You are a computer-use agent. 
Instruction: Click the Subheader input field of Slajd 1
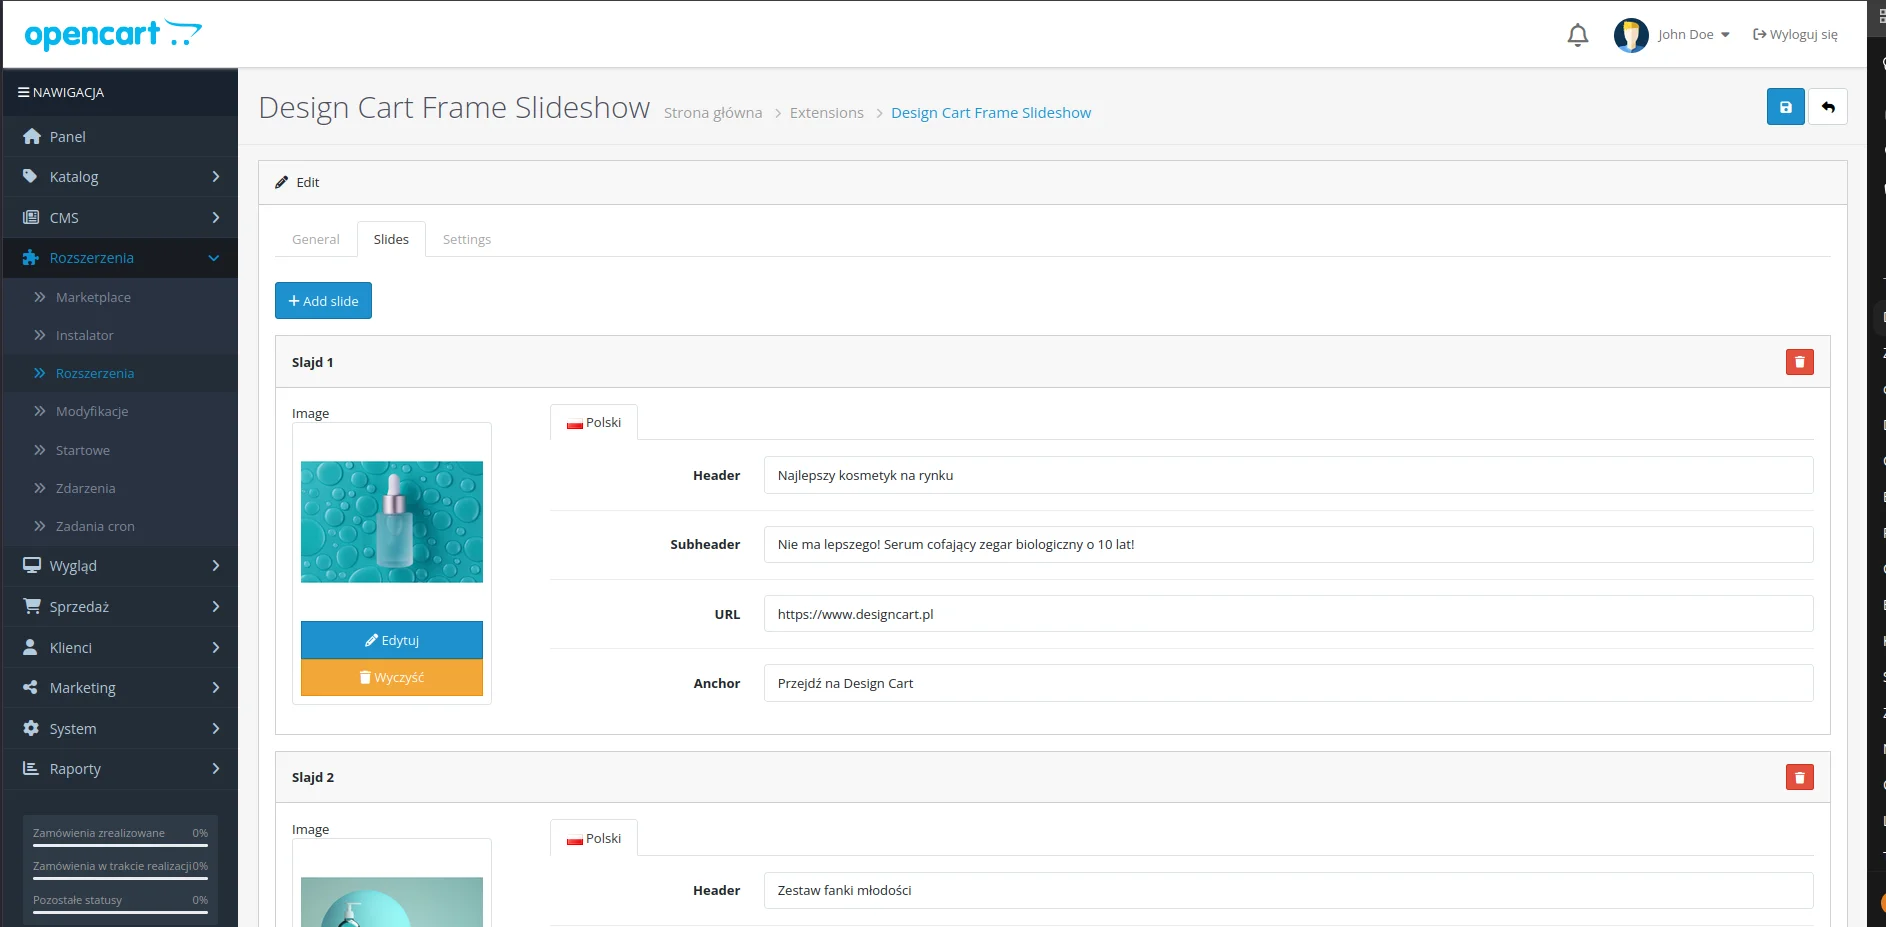point(1287,545)
